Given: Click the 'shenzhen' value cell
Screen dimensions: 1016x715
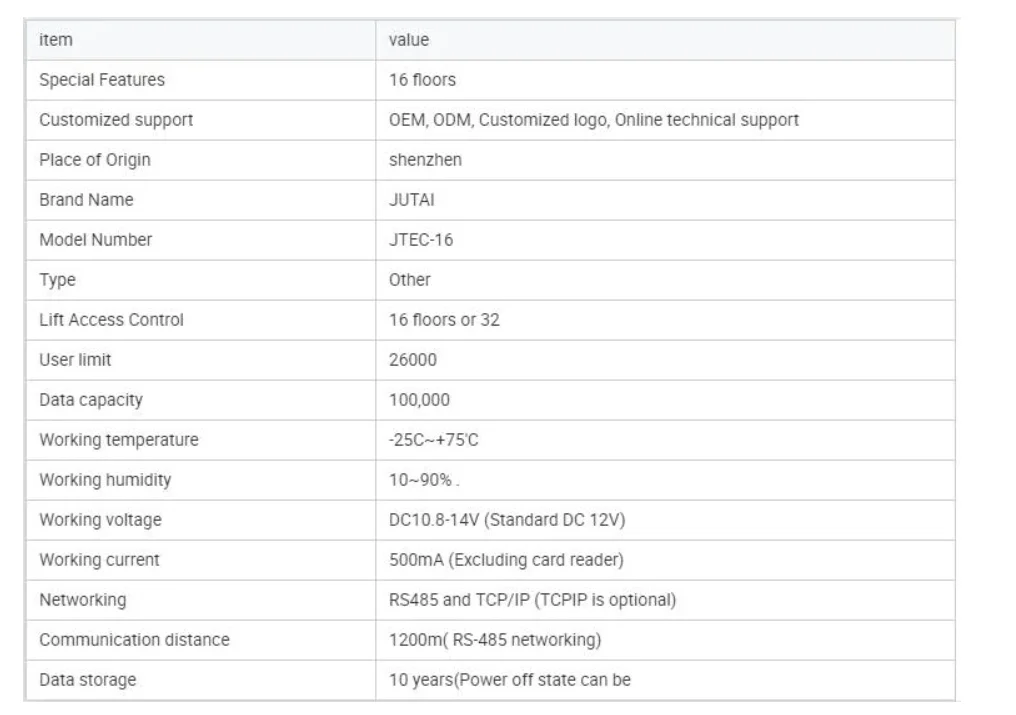Looking at the screenshot, I should [425, 160].
